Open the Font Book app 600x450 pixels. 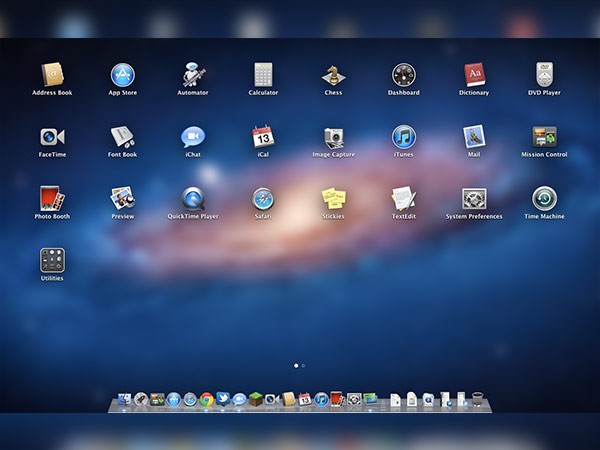coord(122,137)
